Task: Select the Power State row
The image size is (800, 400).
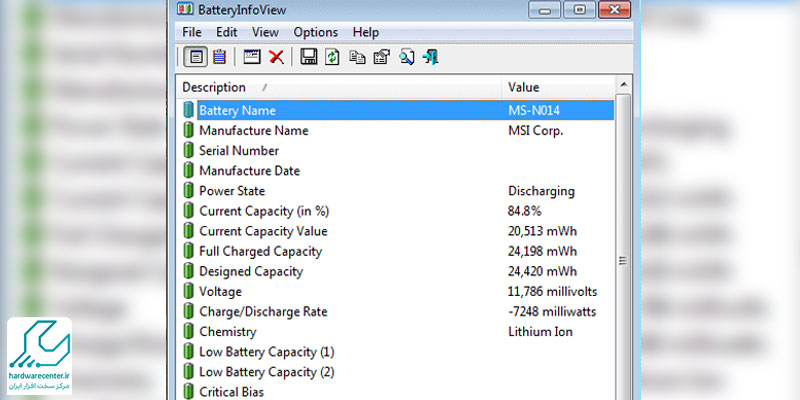Action: tap(396, 191)
